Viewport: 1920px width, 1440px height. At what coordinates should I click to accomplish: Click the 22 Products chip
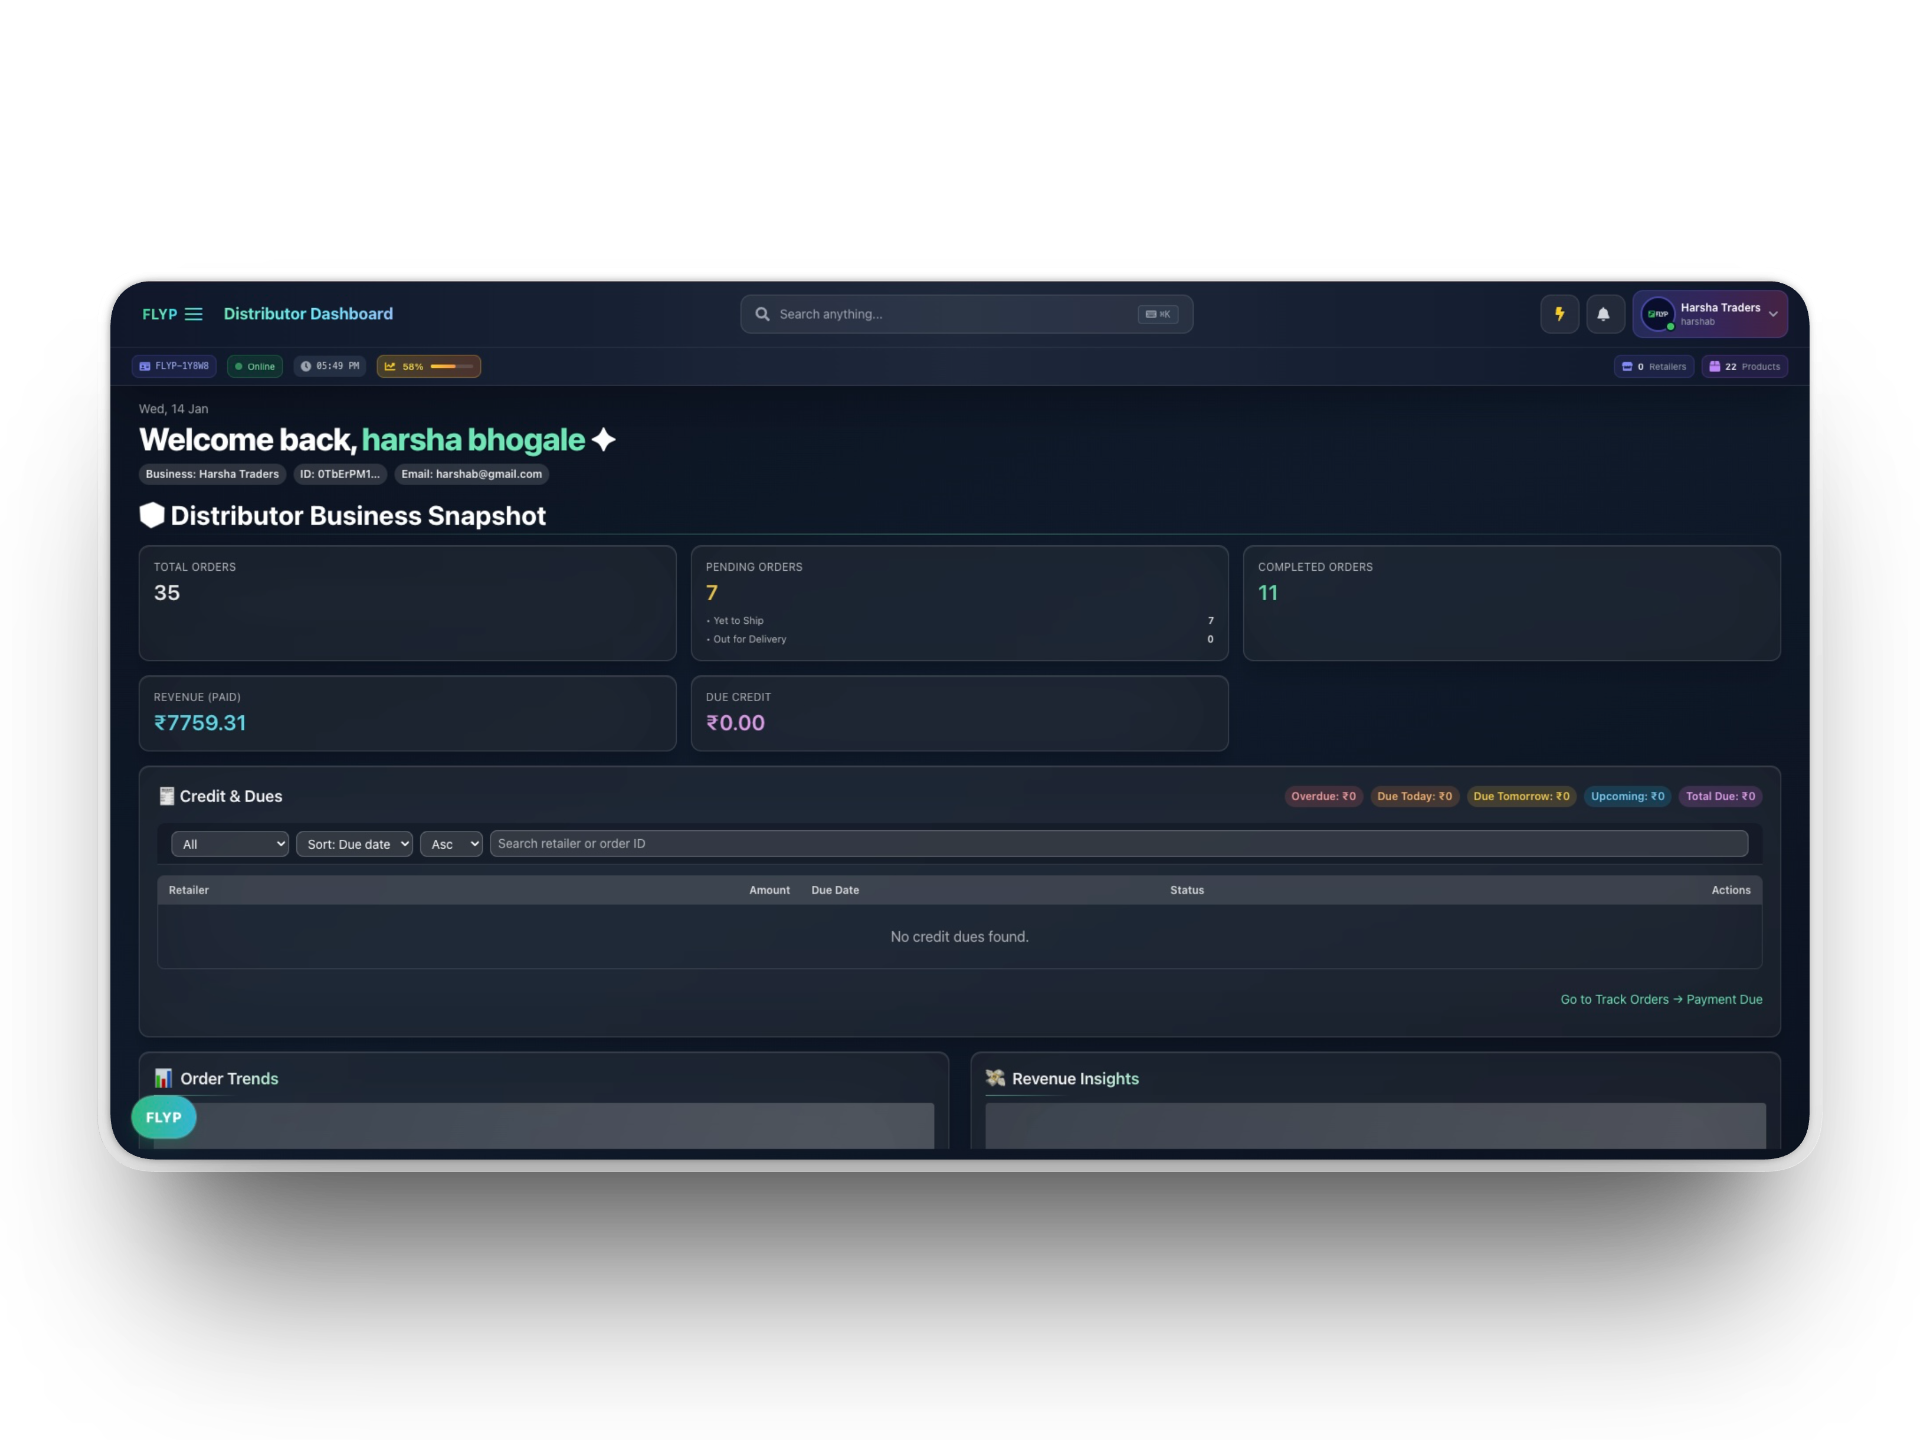tap(1744, 367)
